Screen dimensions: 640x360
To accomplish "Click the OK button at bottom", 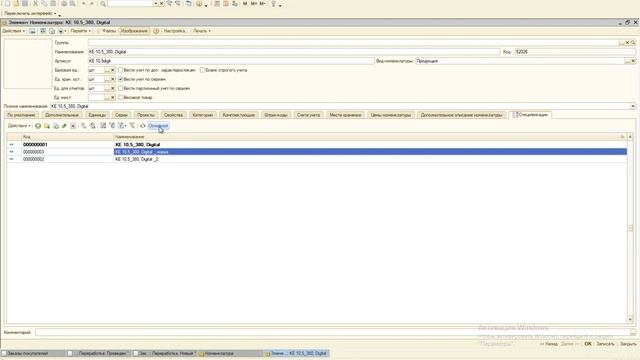I will tap(588, 344).
